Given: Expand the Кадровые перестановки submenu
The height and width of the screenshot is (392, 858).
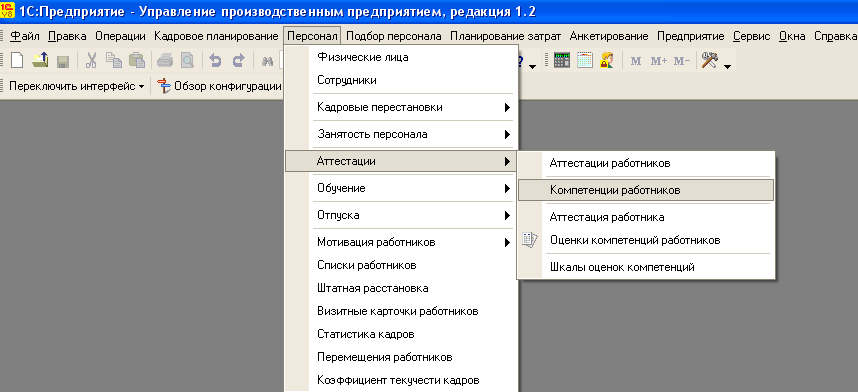Looking at the screenshot, I should (400, 107).
